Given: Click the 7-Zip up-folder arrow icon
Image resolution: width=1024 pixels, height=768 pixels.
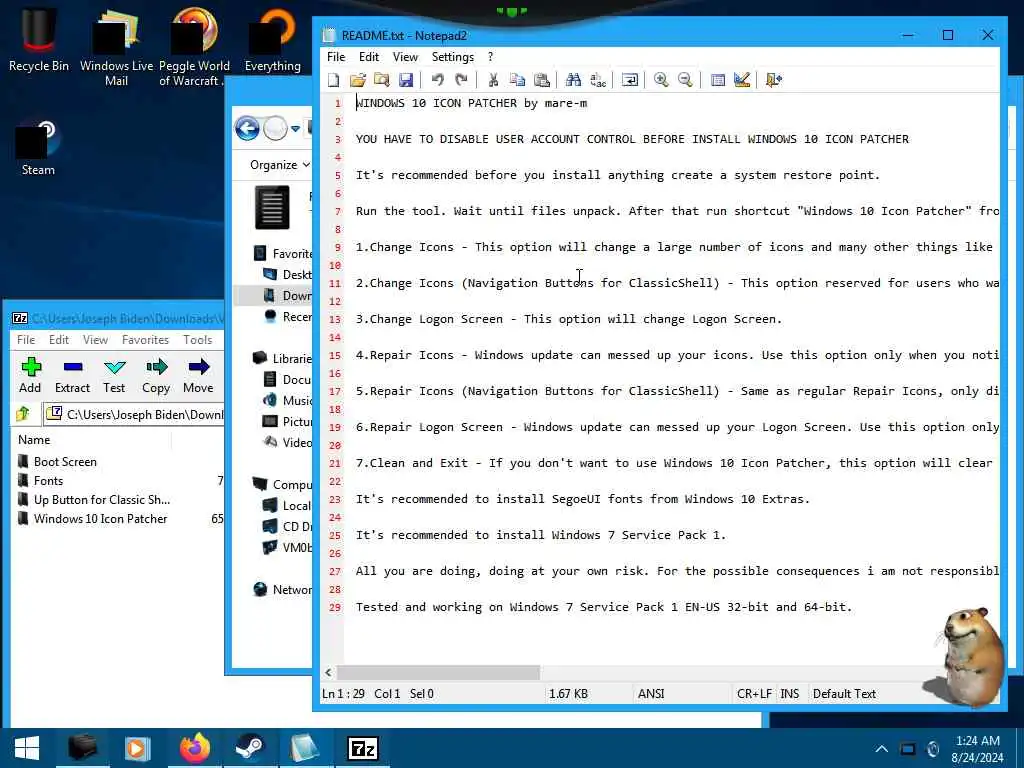Looking at the screenshot, I should tap(23, 413).
